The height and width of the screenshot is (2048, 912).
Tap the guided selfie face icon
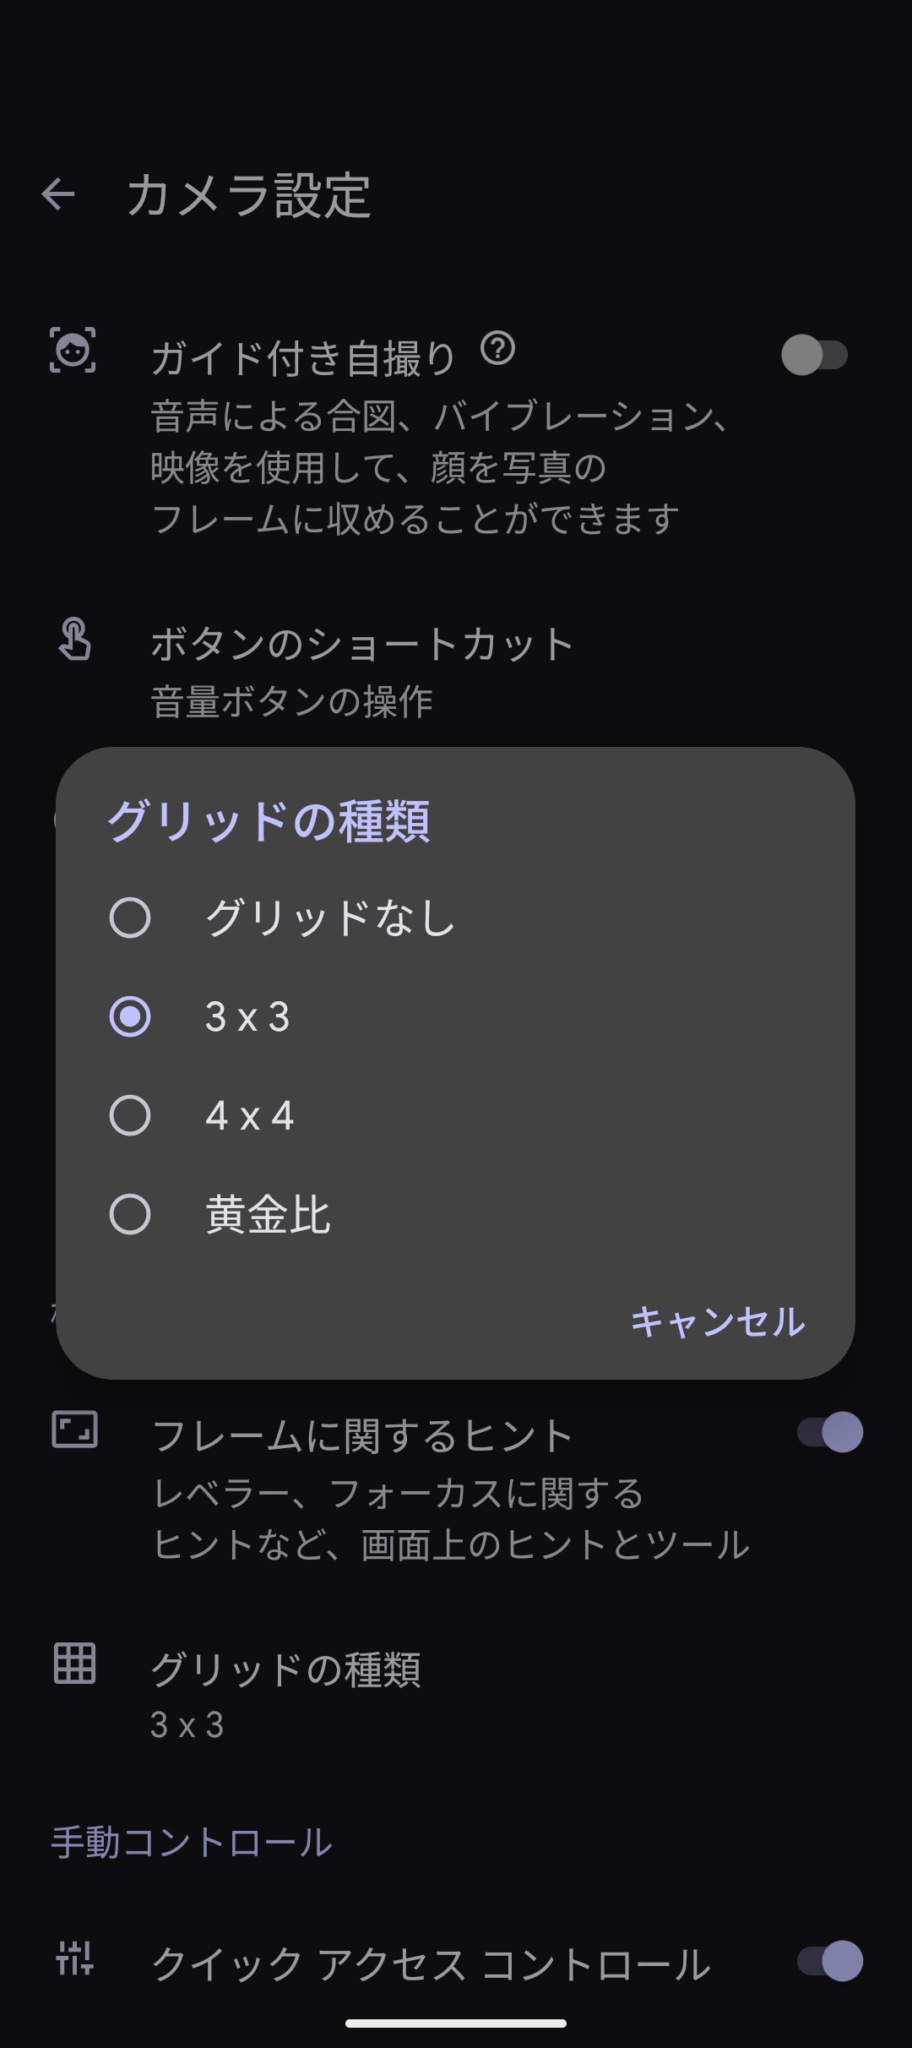click(73, 351)
